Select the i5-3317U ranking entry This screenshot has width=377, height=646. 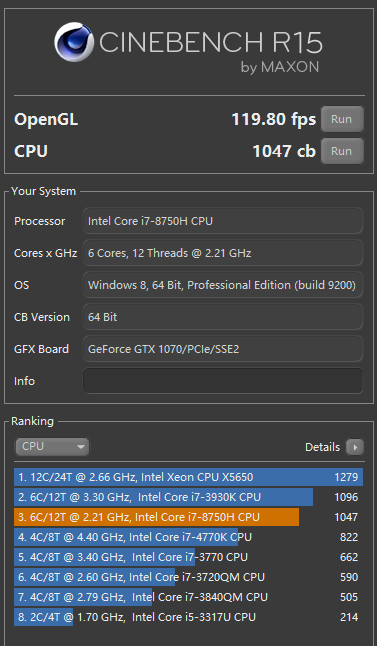[x=188, y=617]
